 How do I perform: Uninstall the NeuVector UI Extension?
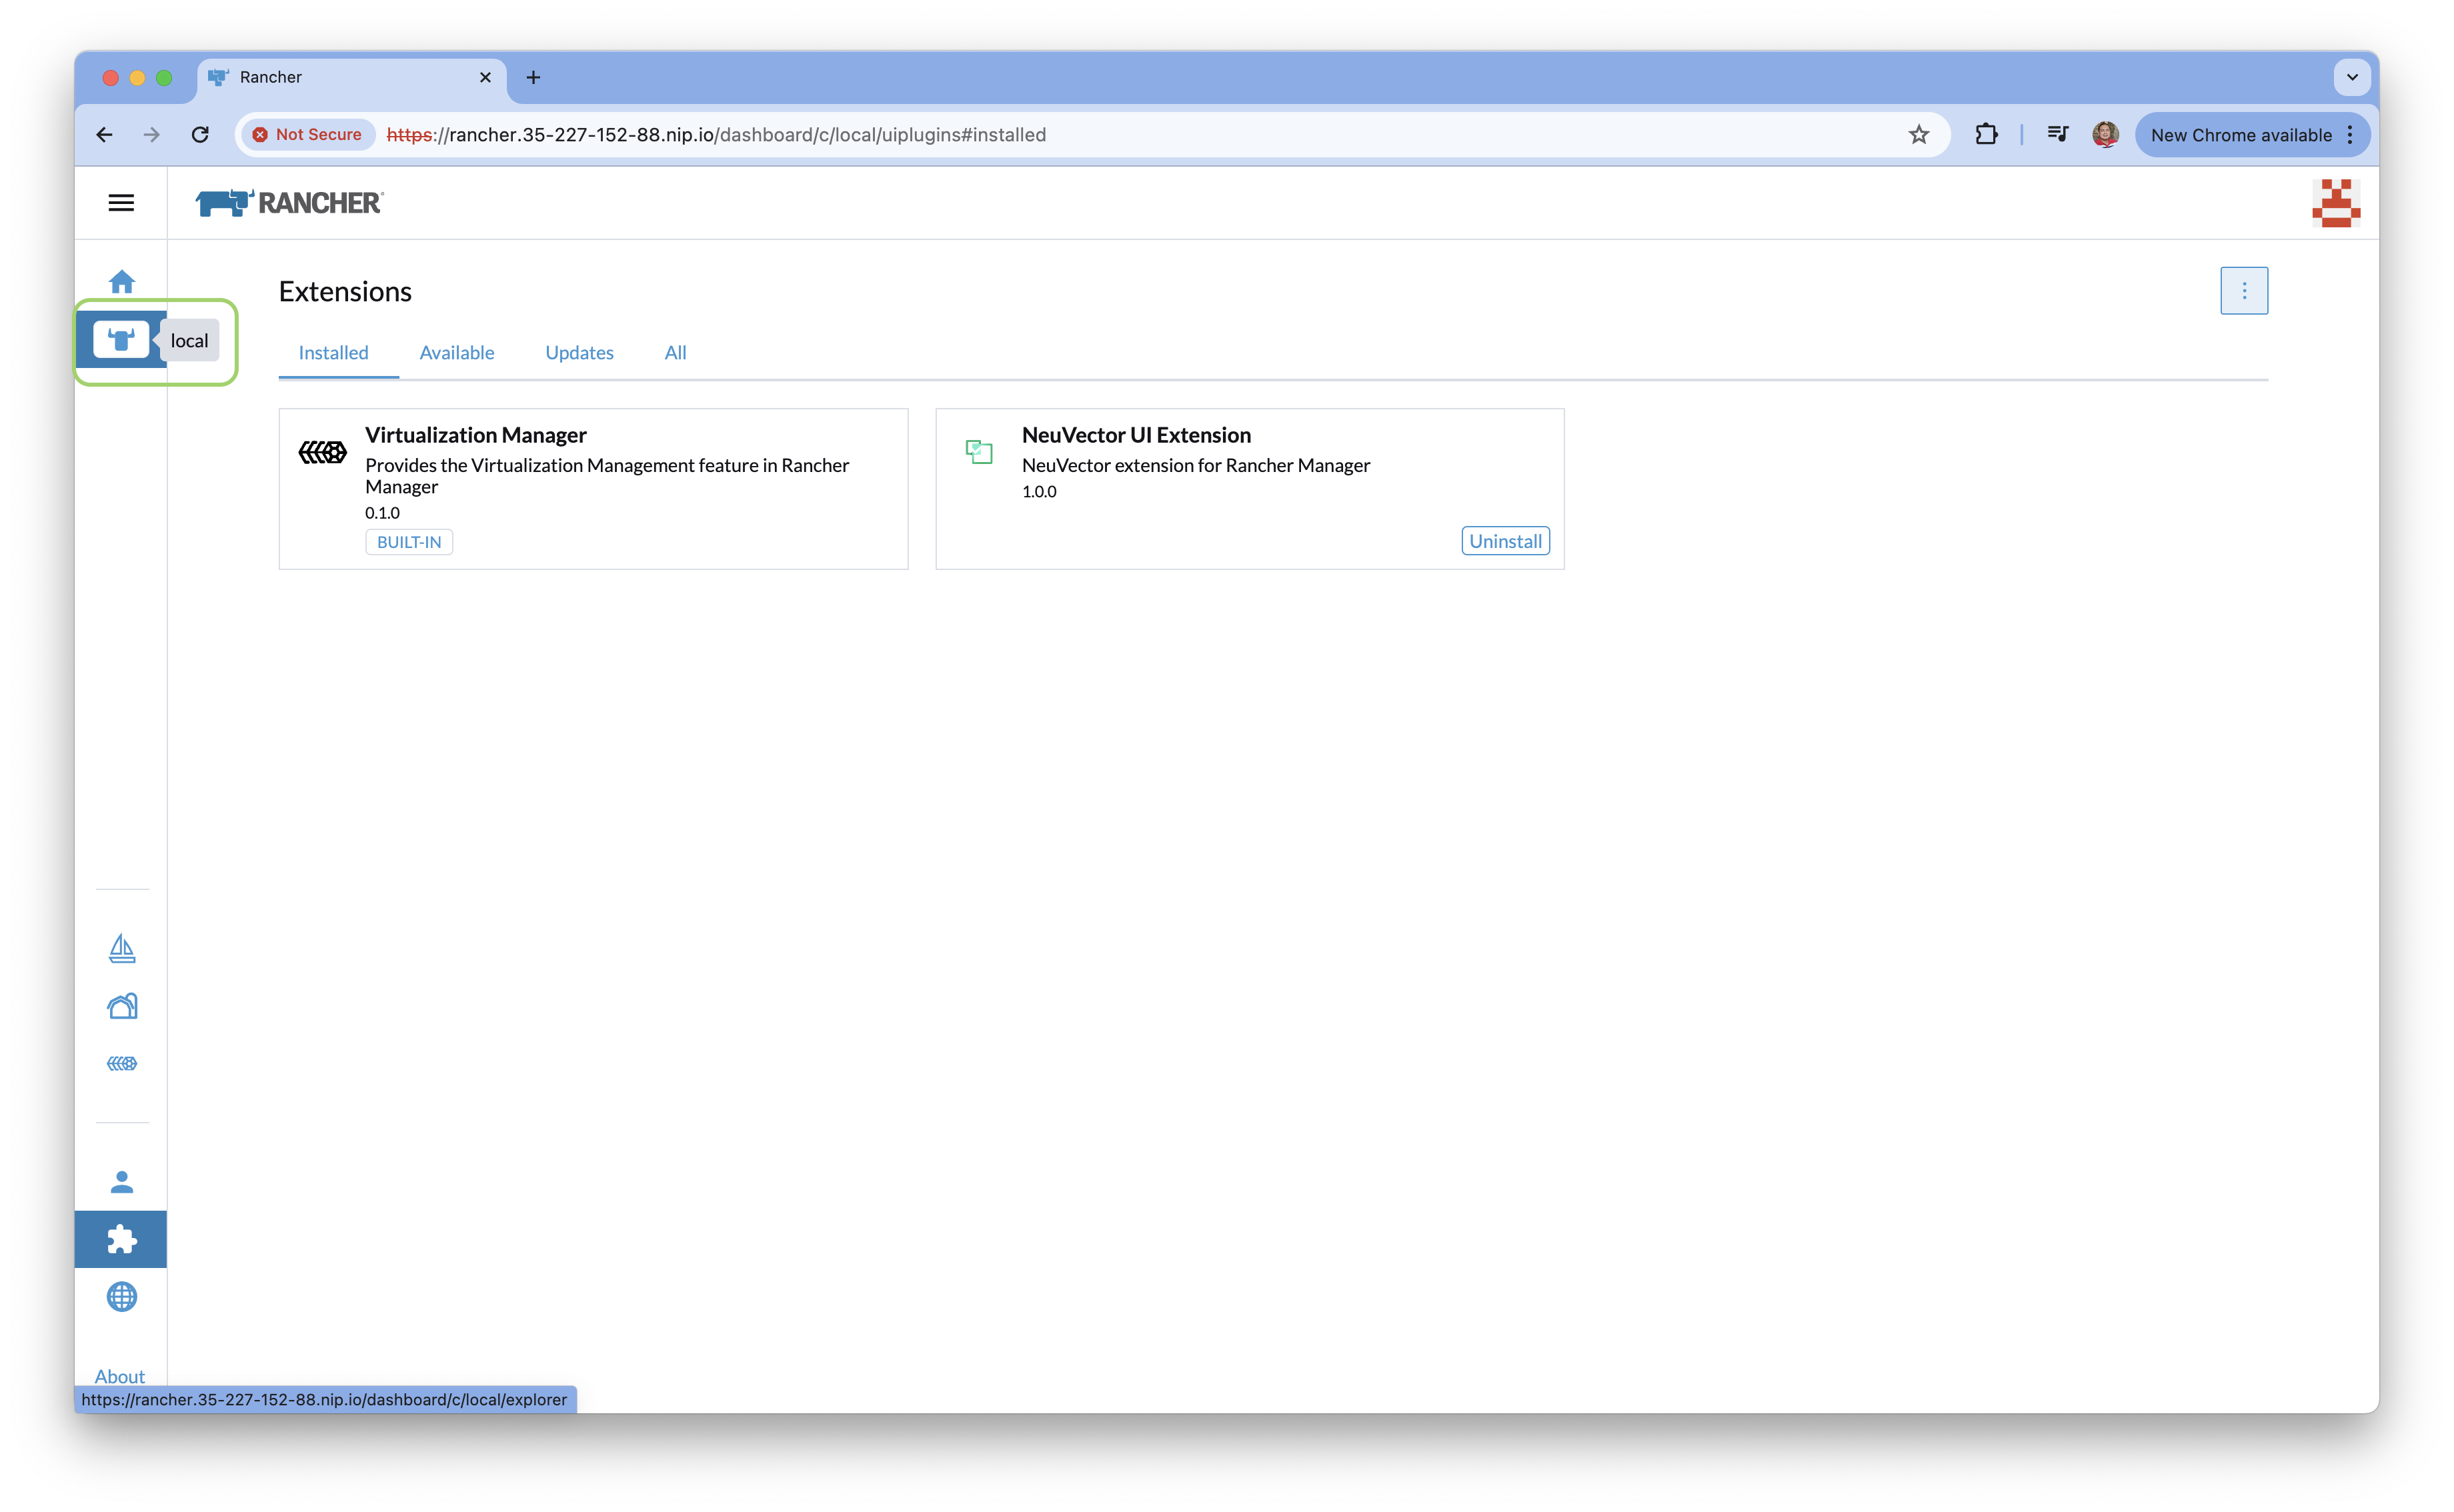click(1504, 541)
